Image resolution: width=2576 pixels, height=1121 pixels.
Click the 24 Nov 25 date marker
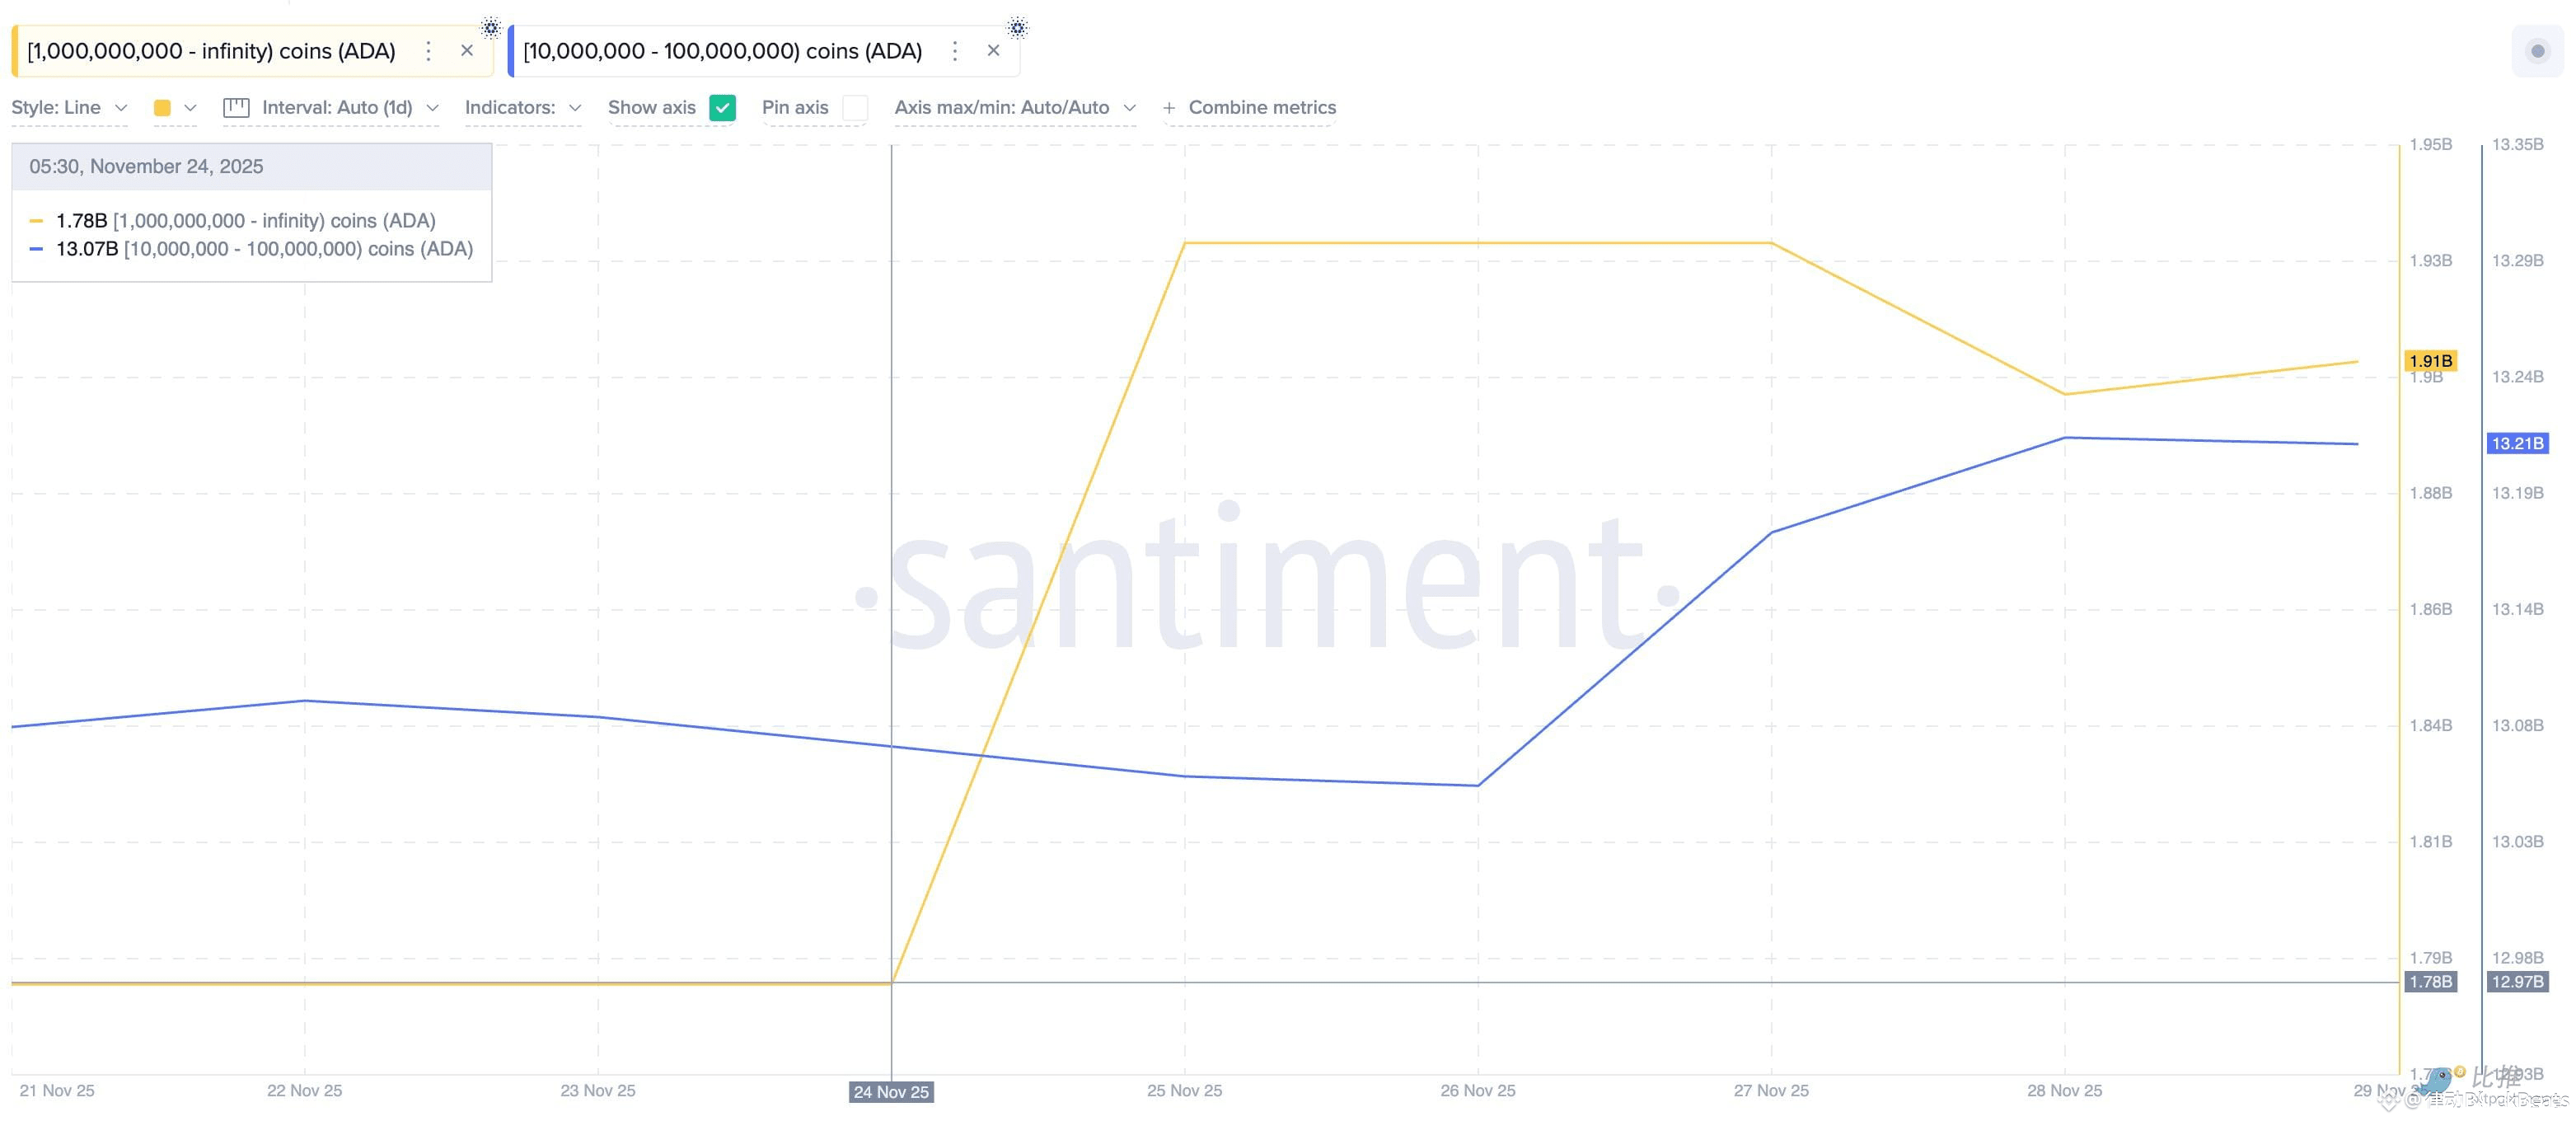pos(891,1091)
